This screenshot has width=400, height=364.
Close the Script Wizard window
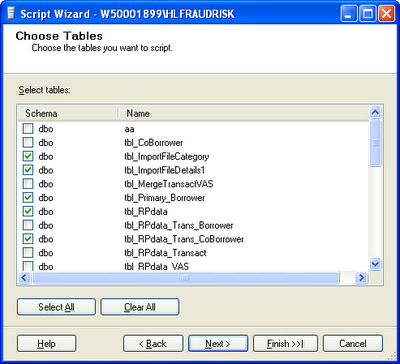pos(387,14)
